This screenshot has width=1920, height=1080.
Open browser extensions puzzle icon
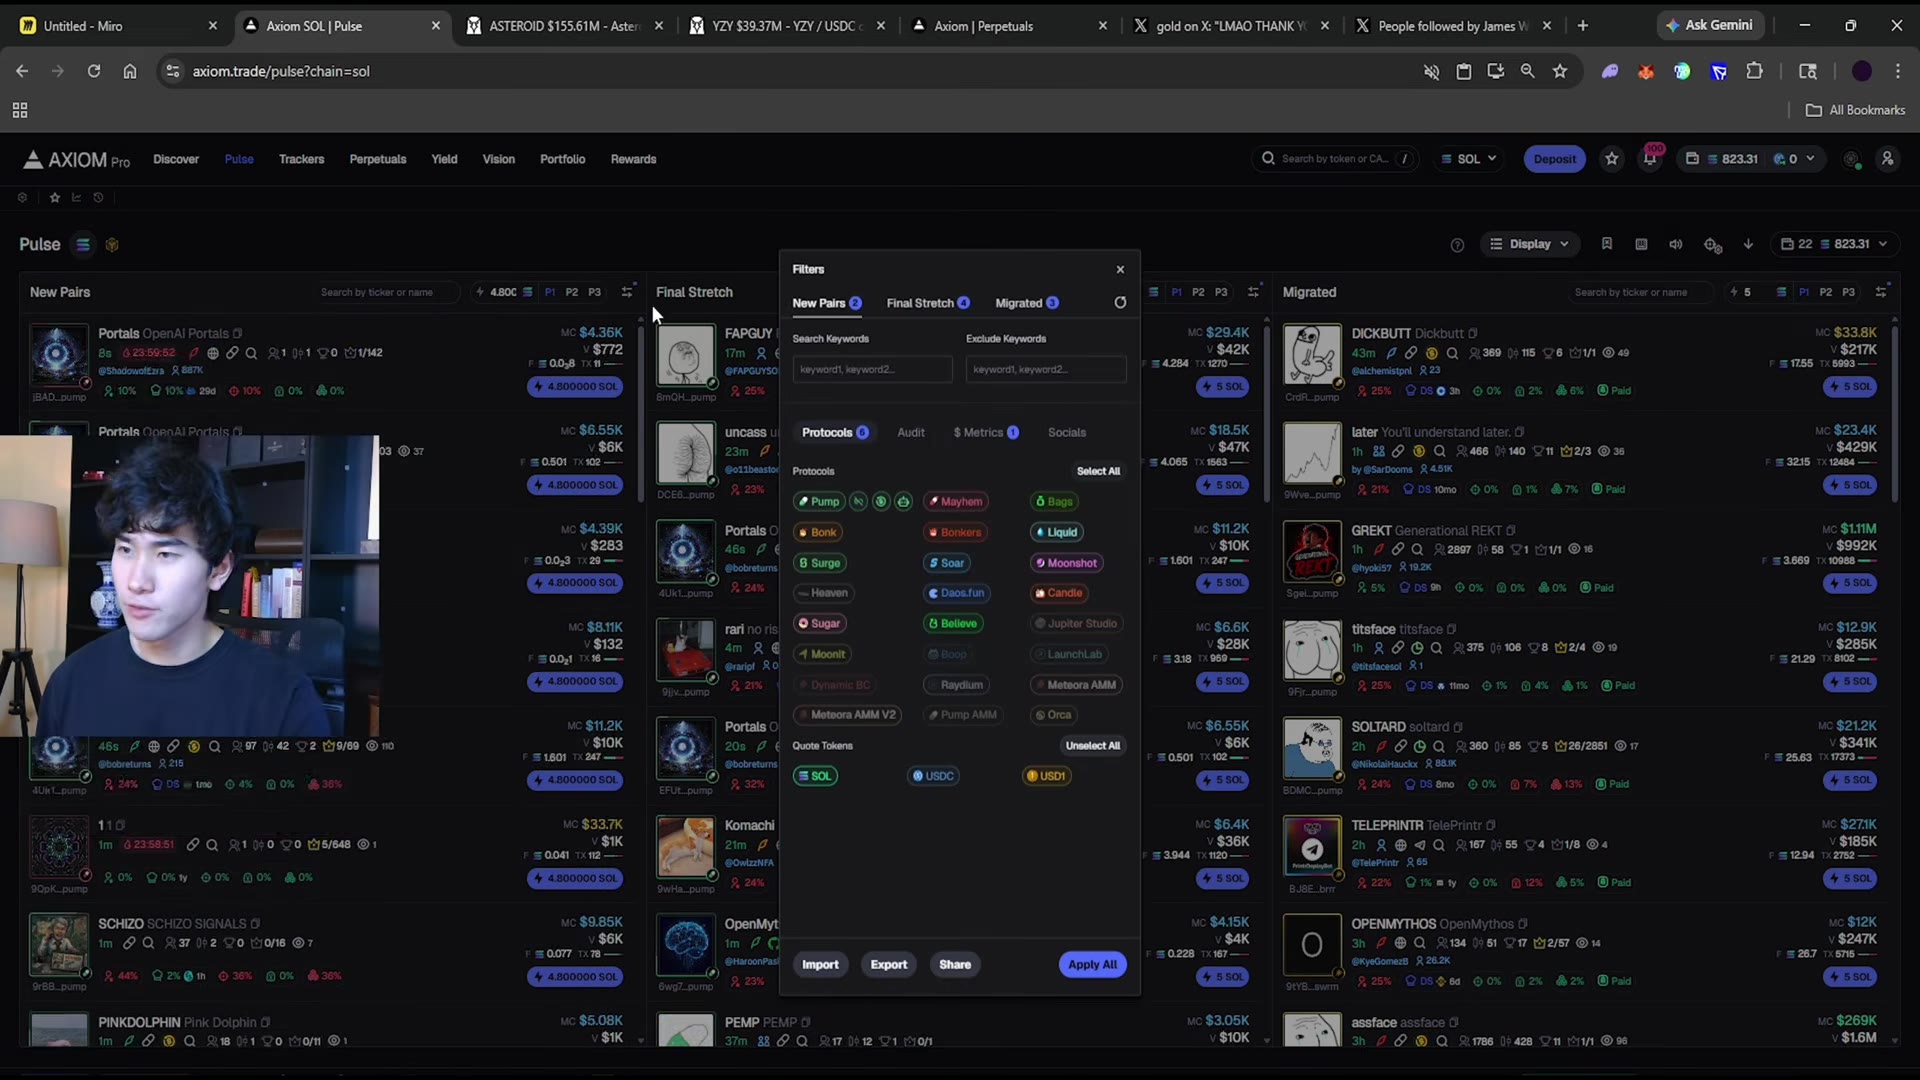1754,71
